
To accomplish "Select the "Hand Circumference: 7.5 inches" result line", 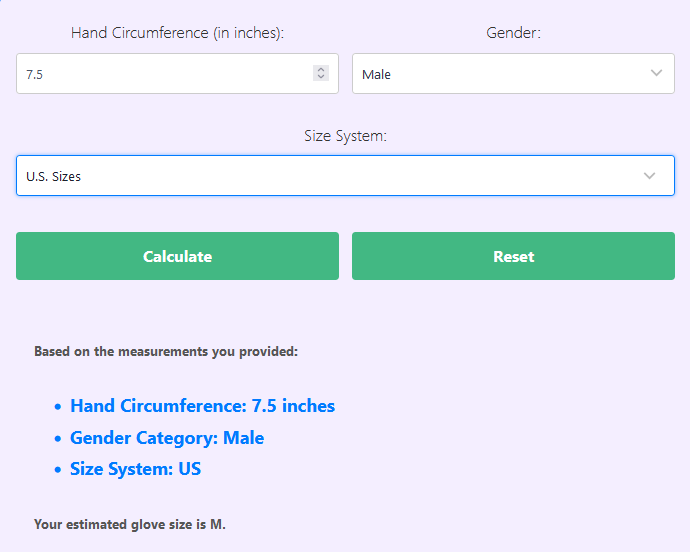I will 202,406.
